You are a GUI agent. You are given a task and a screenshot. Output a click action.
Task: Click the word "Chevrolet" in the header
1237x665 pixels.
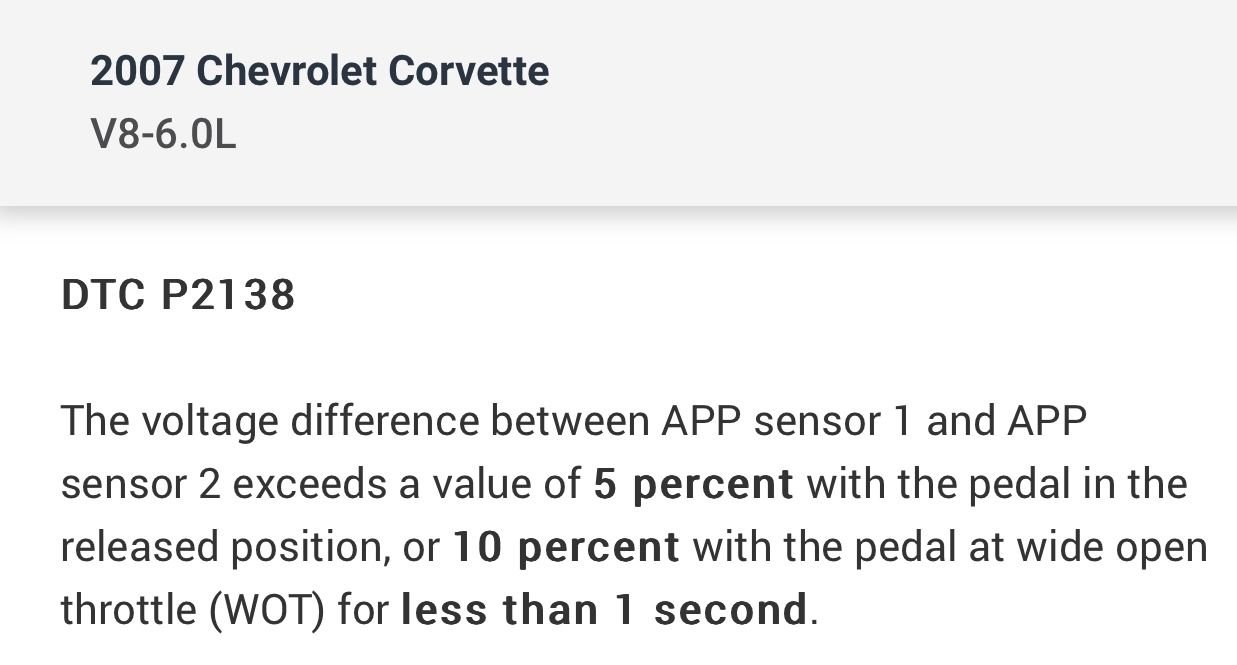tap(286, 71)
